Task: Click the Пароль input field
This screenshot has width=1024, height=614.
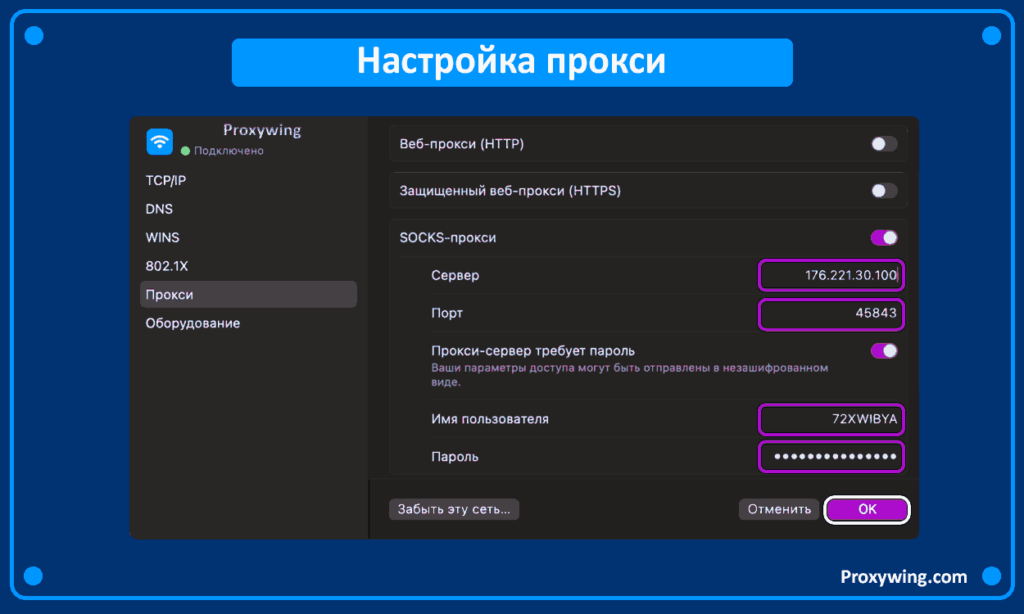Action: [831, 457]
